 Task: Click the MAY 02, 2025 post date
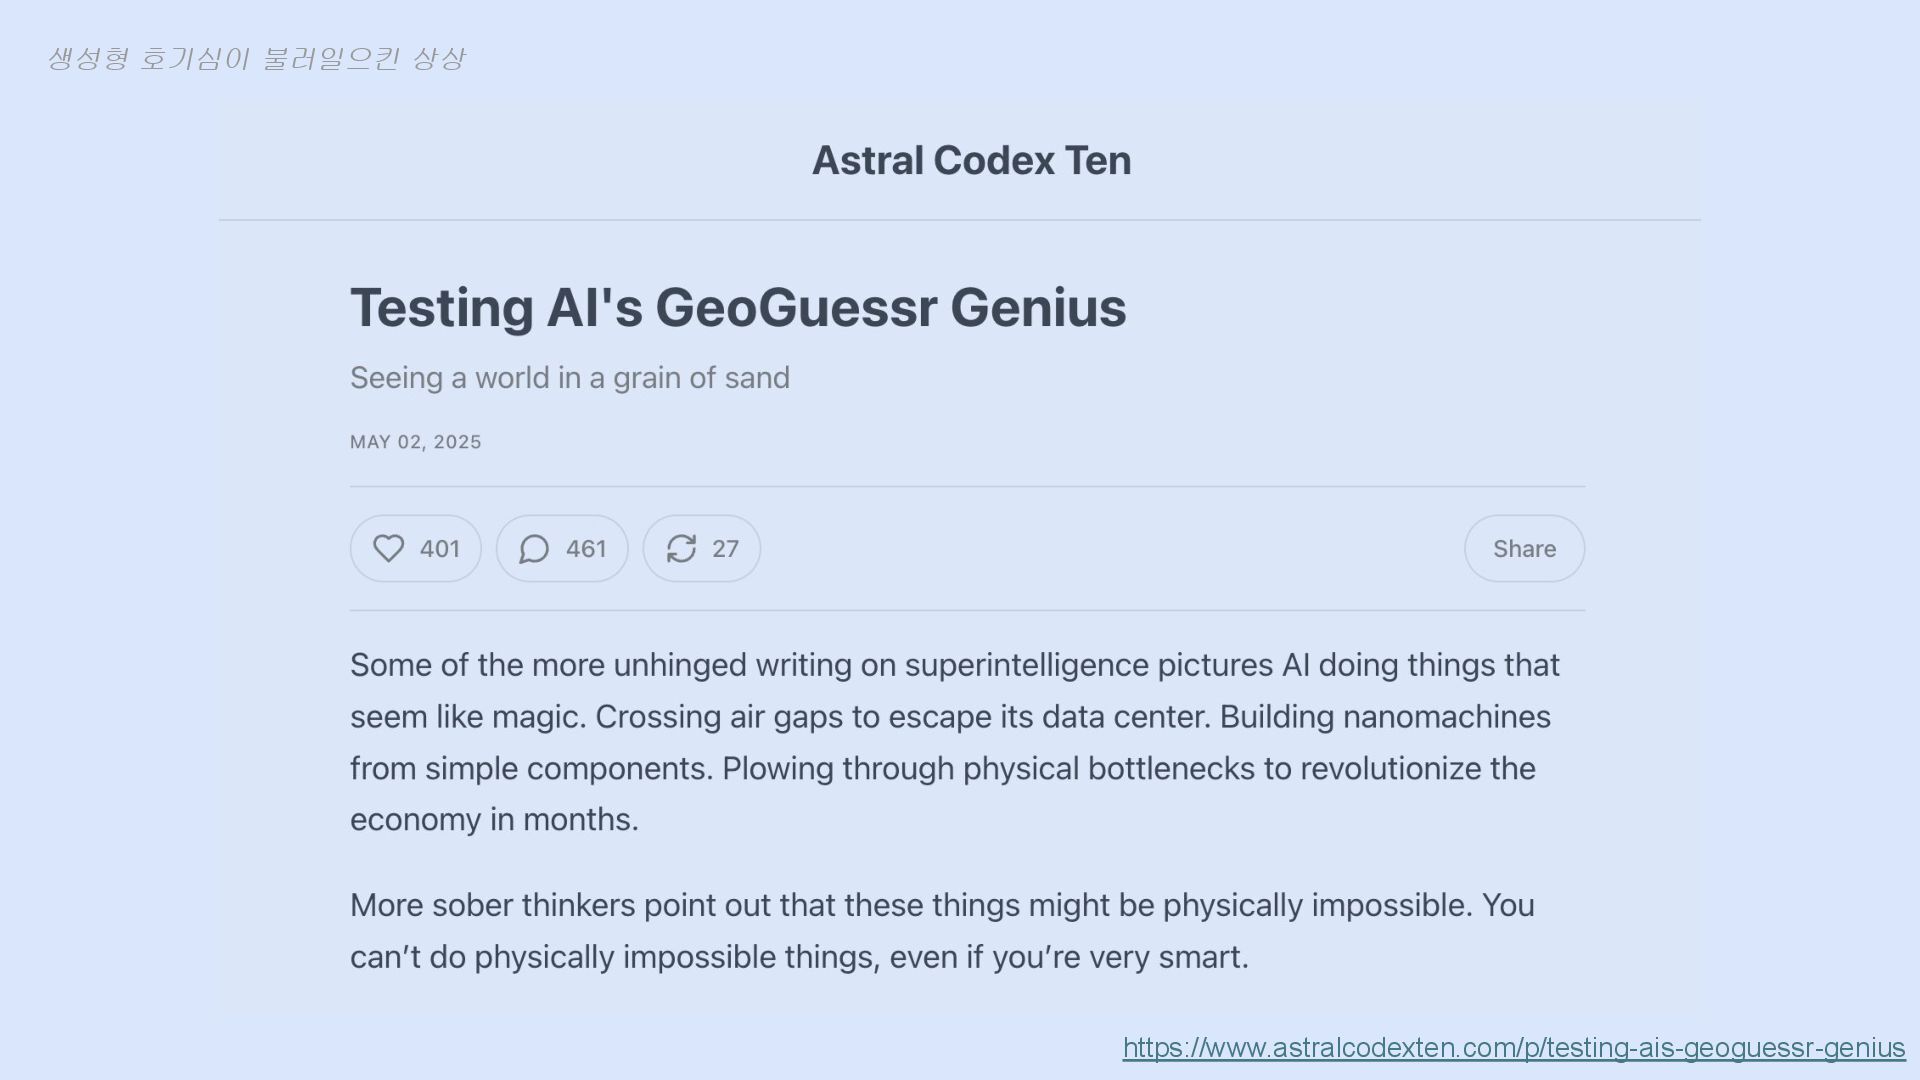(x=416, y=442)
